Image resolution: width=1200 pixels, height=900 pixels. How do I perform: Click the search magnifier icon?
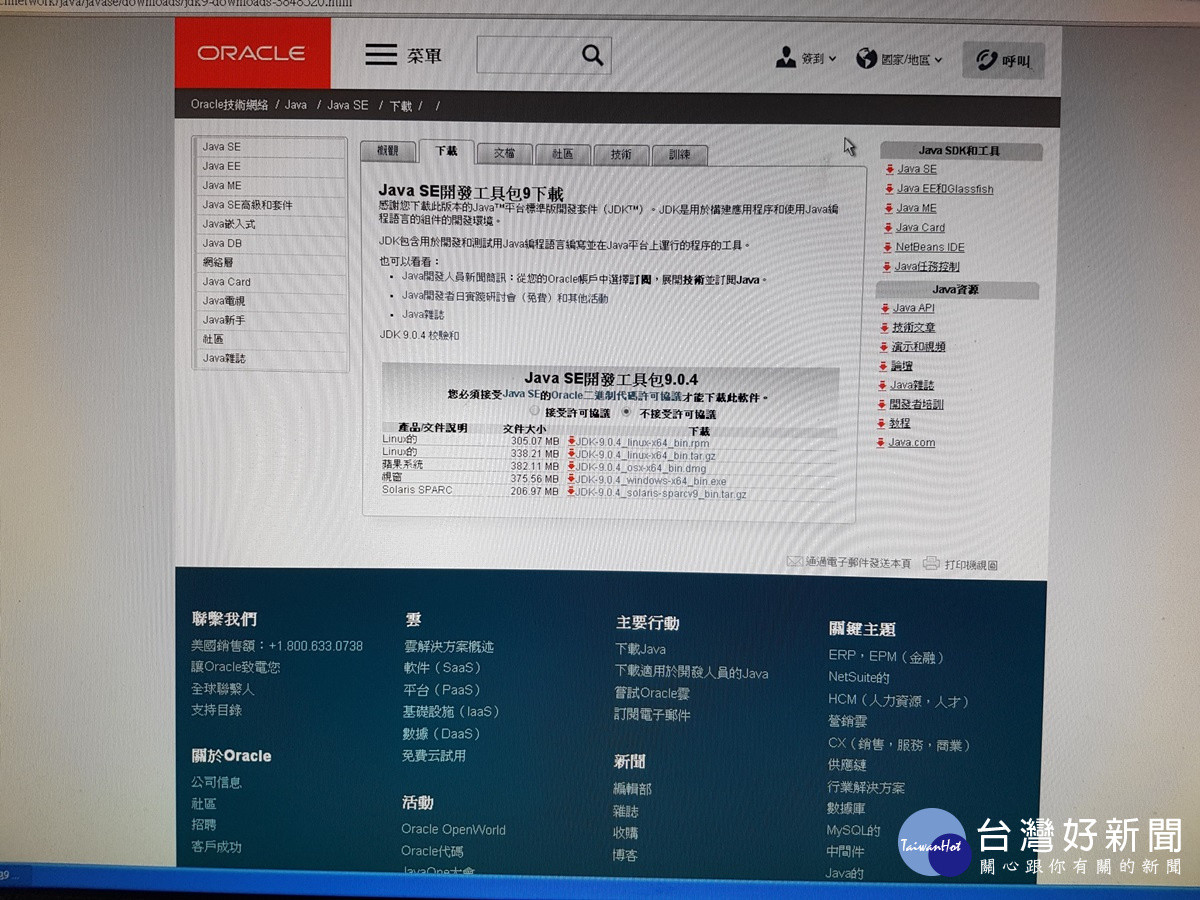point(592,55)
